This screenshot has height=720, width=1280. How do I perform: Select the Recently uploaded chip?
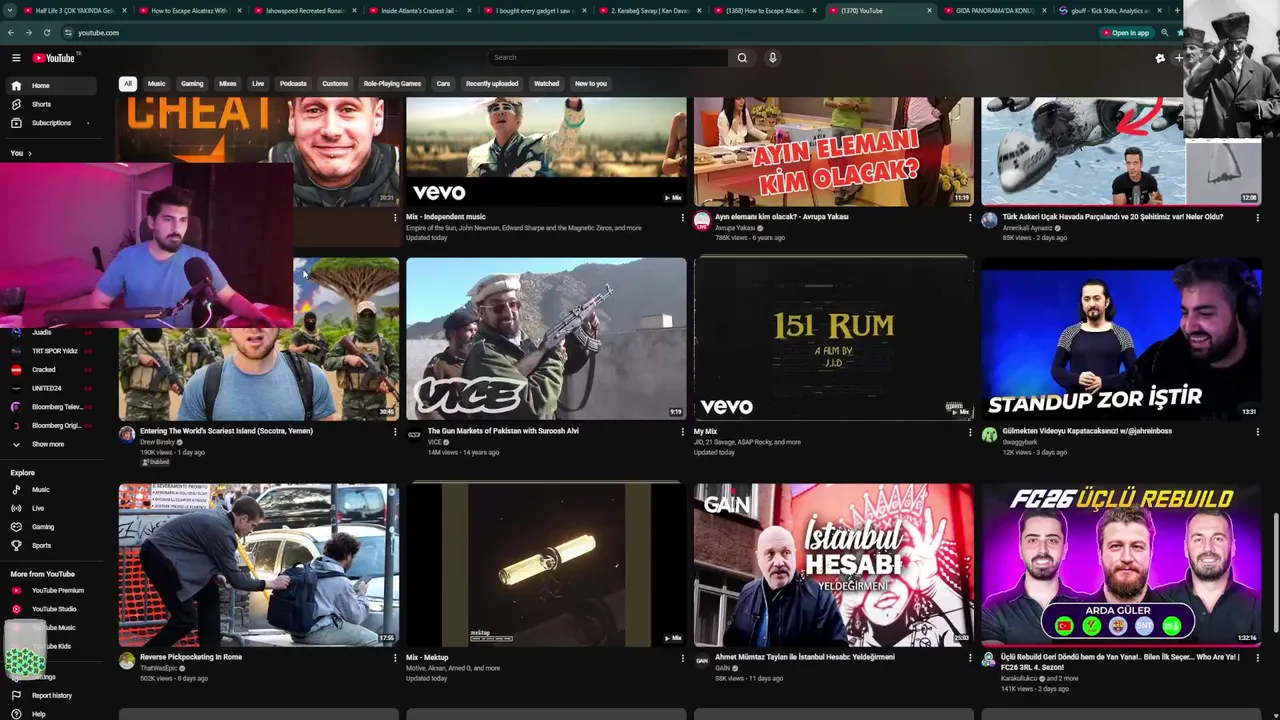tap(492, 84)
